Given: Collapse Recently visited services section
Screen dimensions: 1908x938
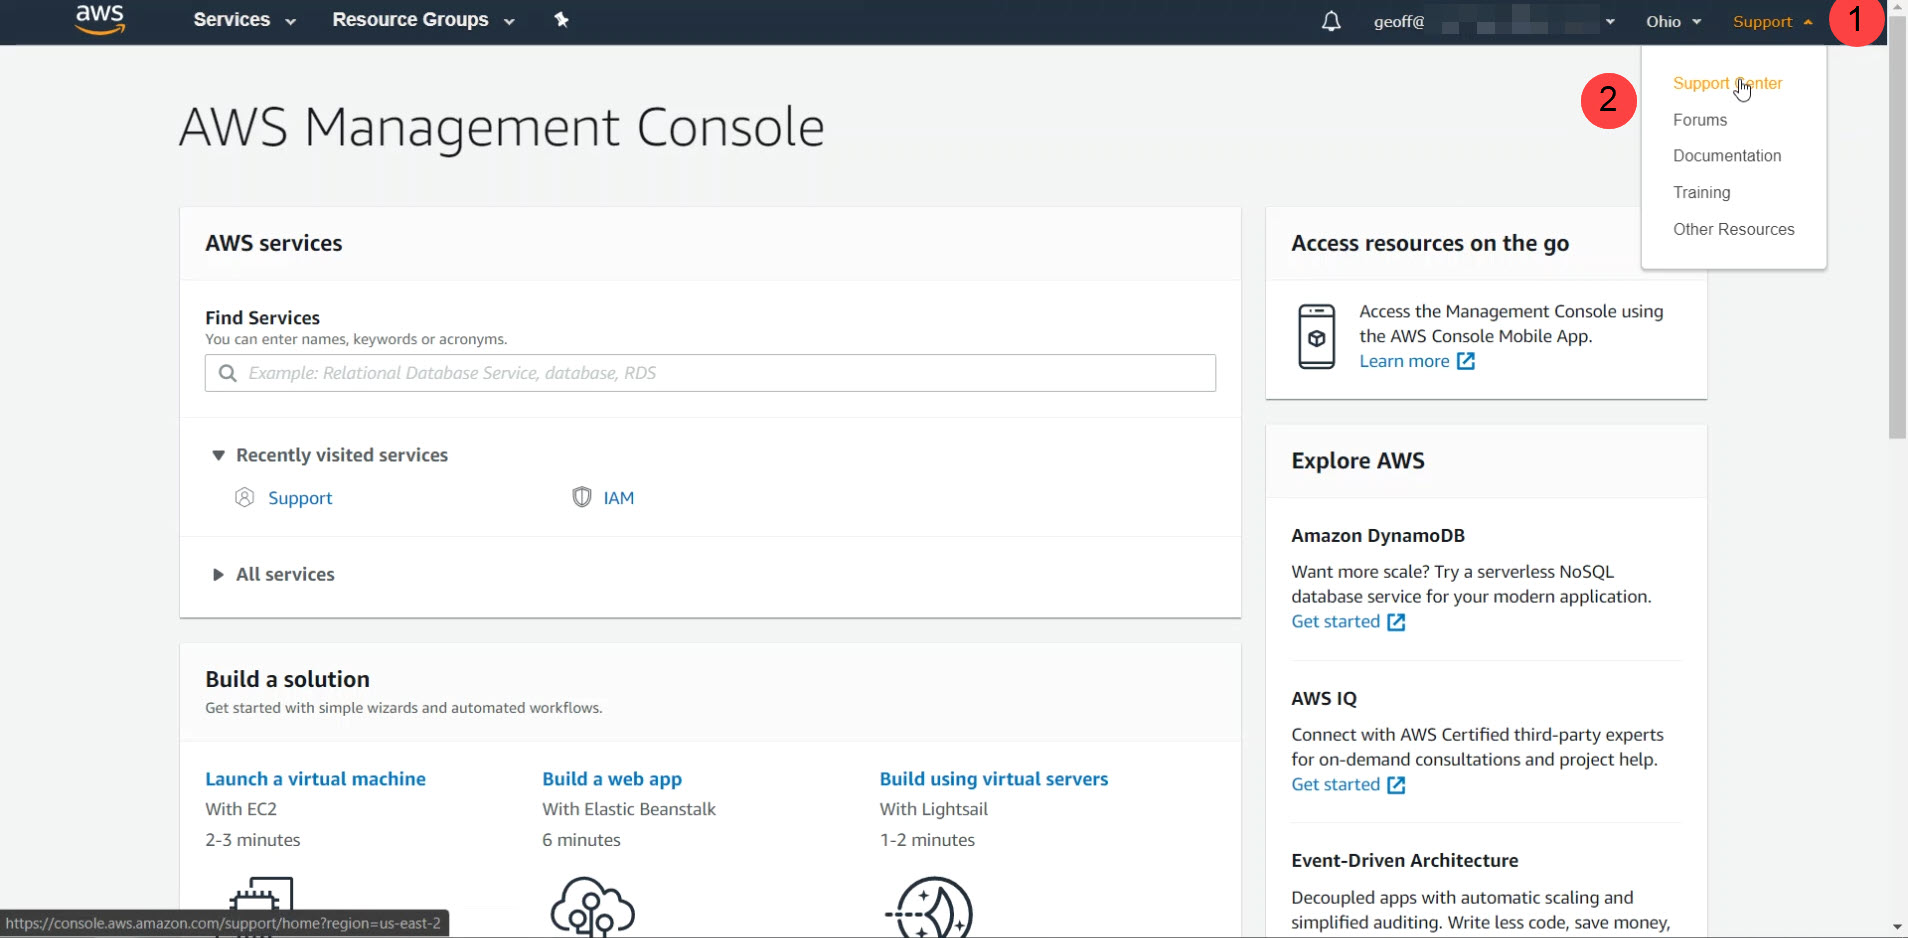Looking at the screenshot, I should 330,455.
